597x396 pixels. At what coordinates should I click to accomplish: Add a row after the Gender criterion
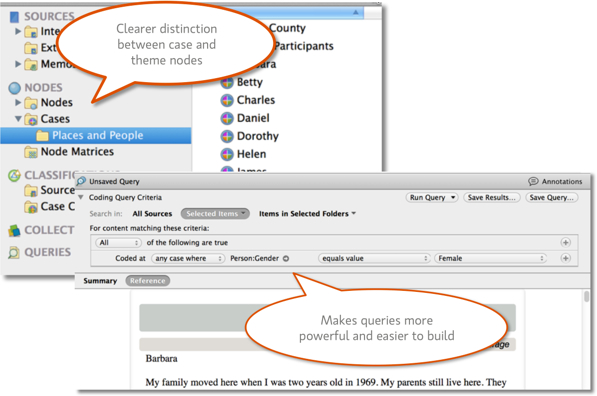pyautogui.click(x=565, y=258)
